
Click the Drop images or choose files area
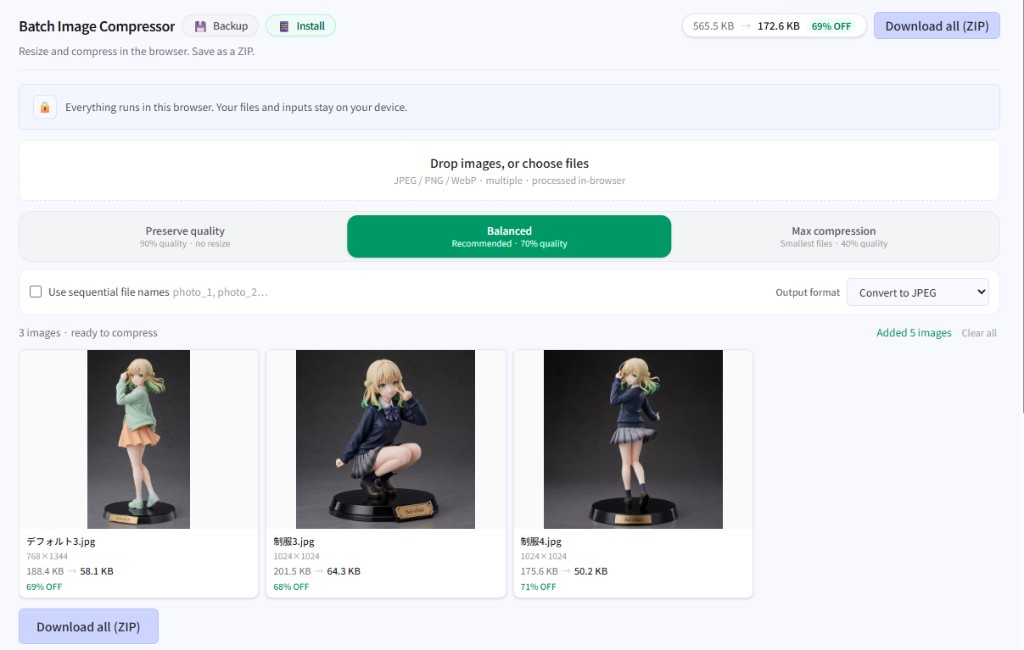(x=509, y=171)
